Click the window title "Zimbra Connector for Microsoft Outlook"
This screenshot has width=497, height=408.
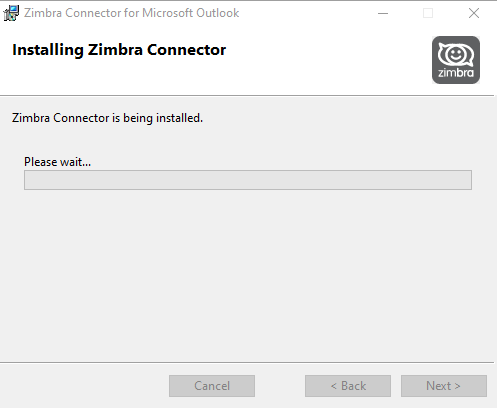tap(132, 13)
